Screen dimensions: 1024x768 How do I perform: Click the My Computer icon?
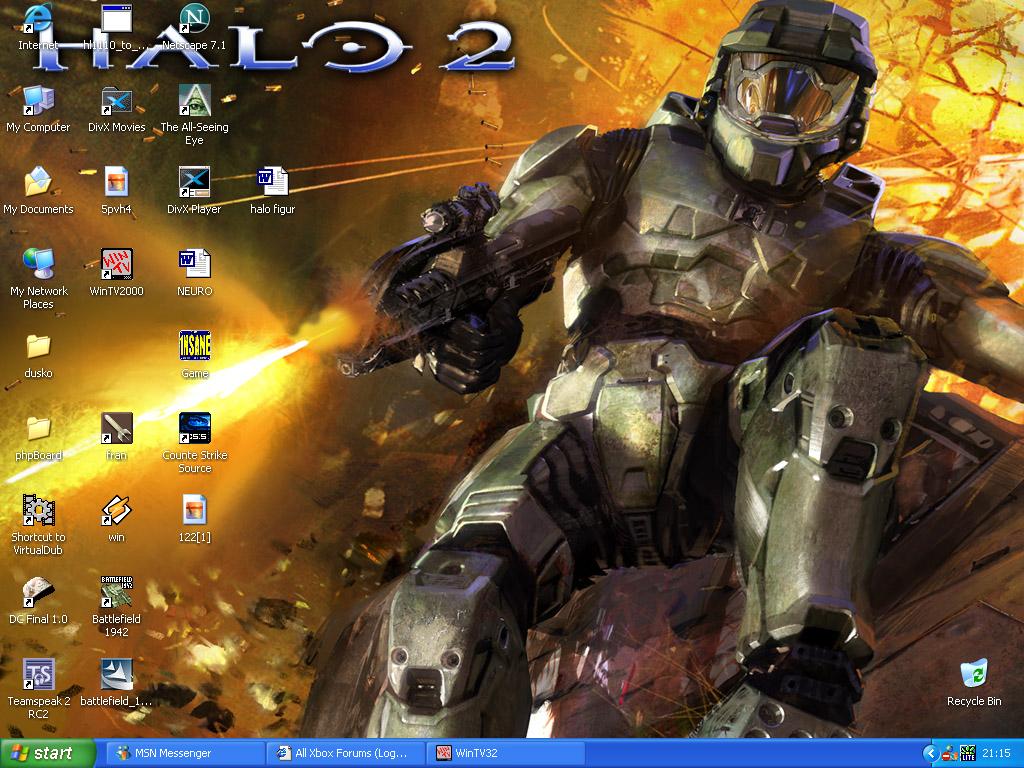(39, 101)
